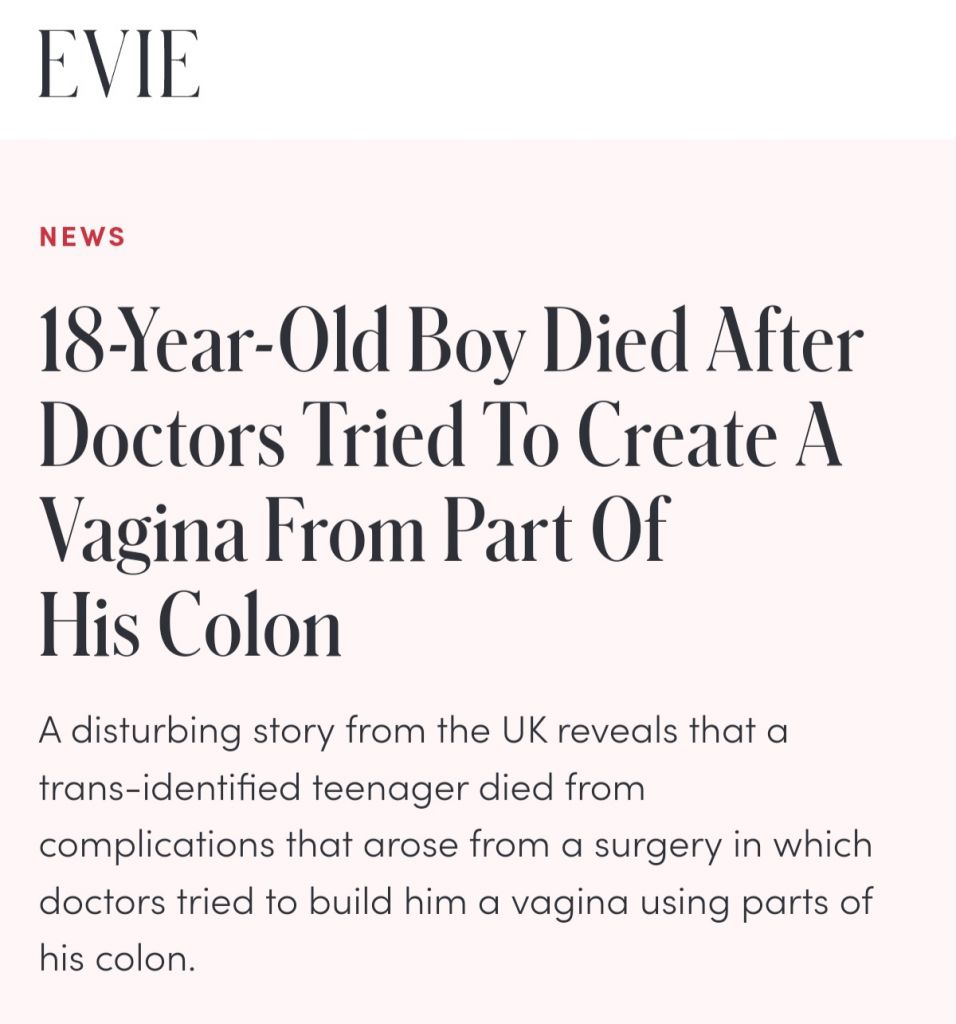
Task: Click summary line starting 'doctors tried to build'
Action: click(x=456, y=903)
